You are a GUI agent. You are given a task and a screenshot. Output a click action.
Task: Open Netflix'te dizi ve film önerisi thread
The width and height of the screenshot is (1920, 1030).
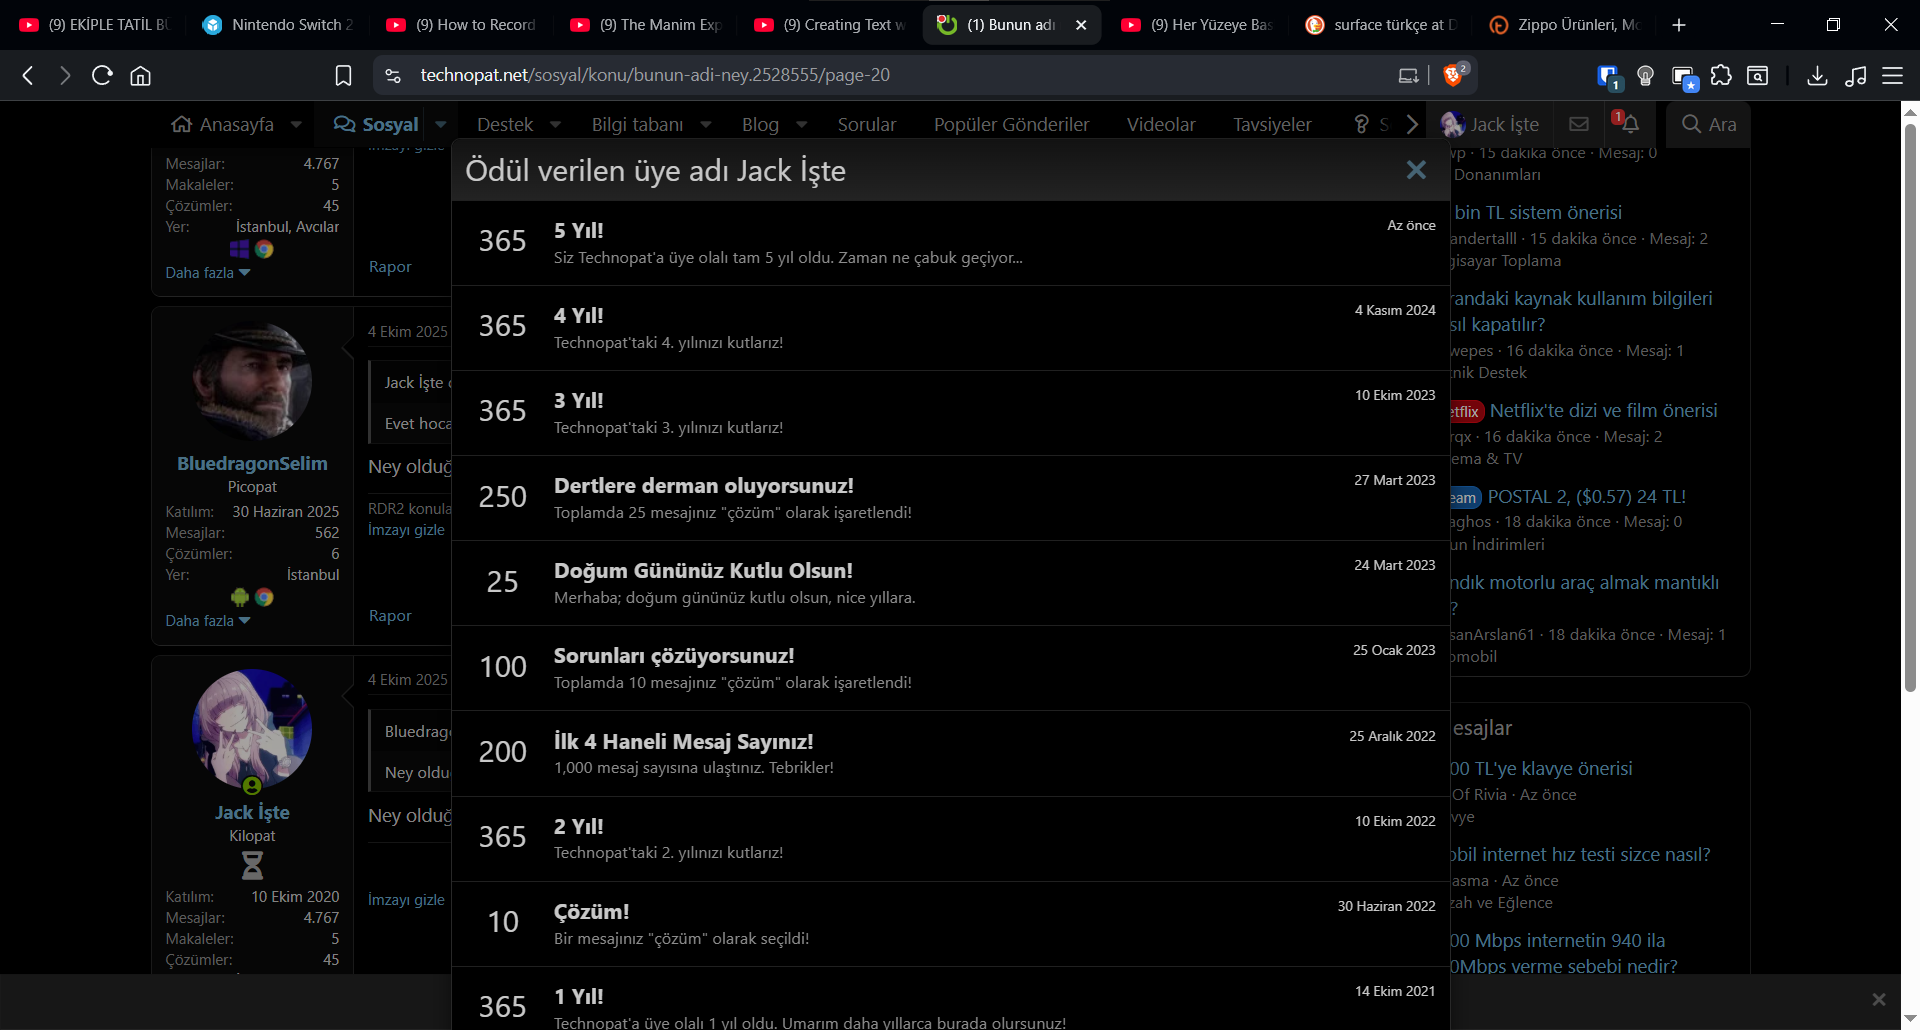[x=1604, y=410]
